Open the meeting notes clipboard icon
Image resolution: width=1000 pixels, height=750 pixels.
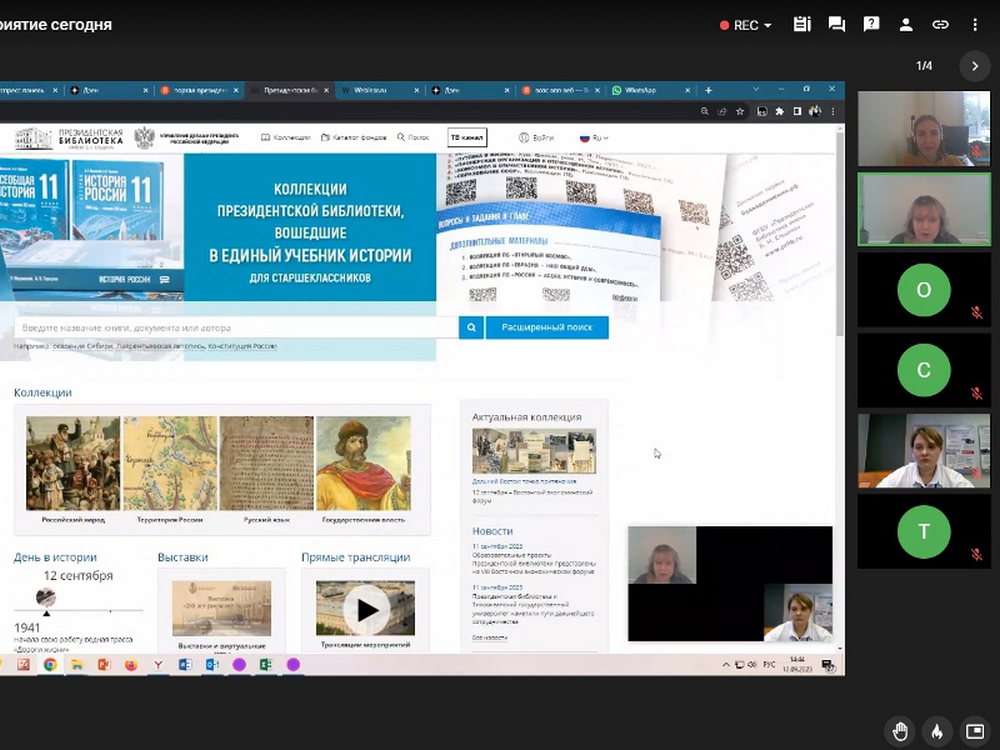[801, 25]
